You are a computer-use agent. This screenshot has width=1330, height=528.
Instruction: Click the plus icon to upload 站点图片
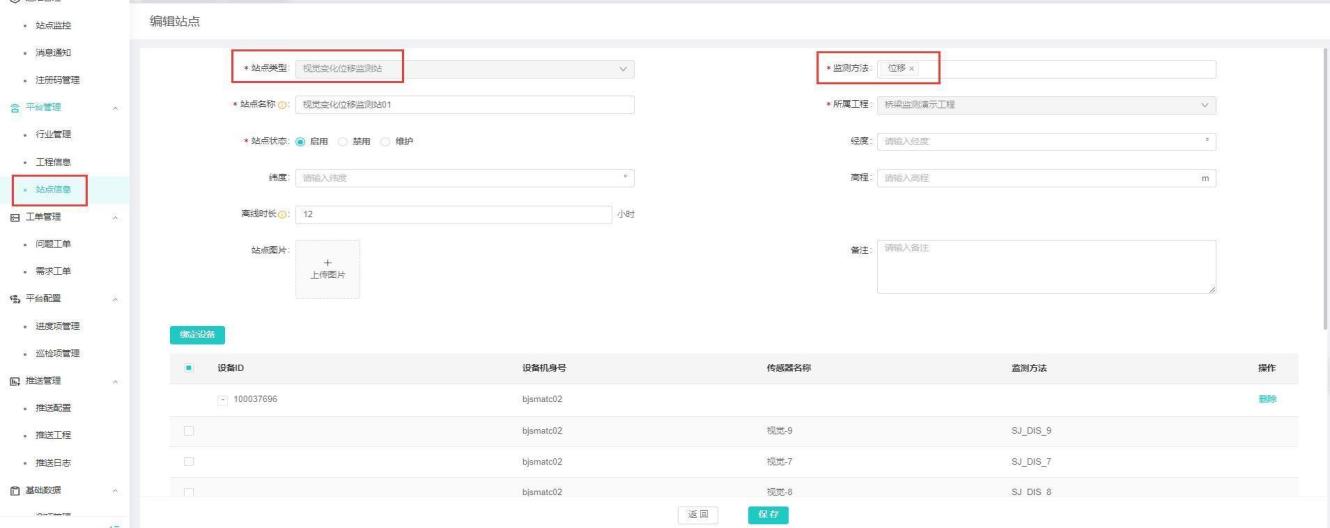click(x=327, y=264)
